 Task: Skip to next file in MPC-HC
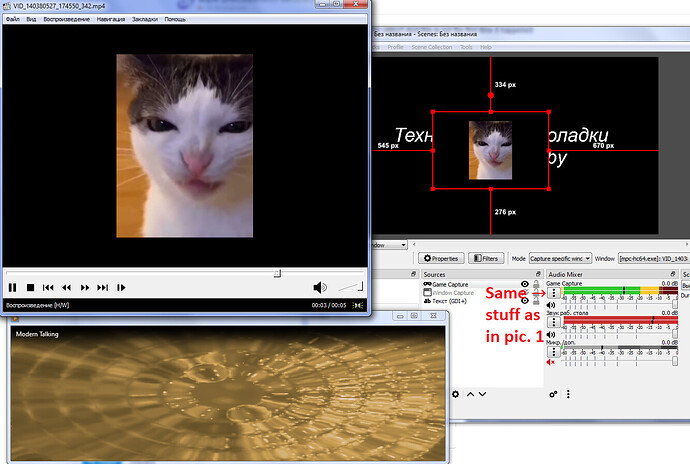coord(103,287)
